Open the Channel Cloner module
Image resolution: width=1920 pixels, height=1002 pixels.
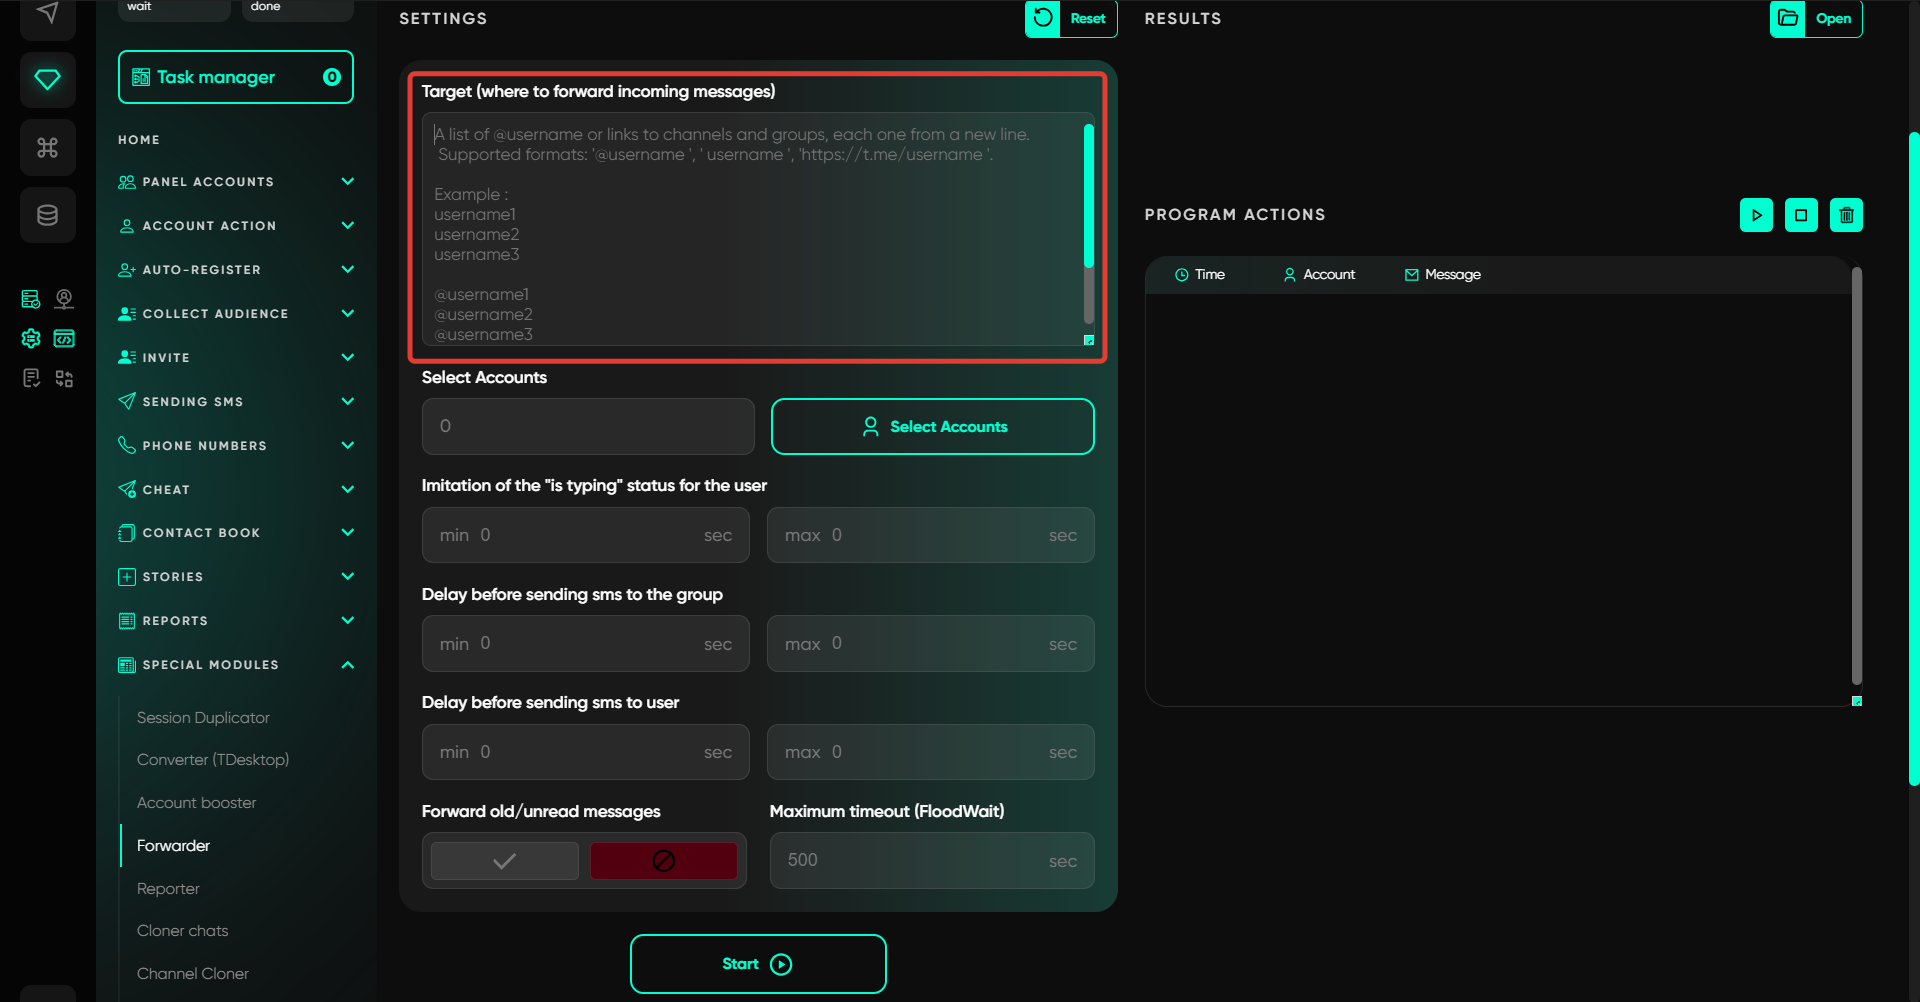[x=193, y=974]
